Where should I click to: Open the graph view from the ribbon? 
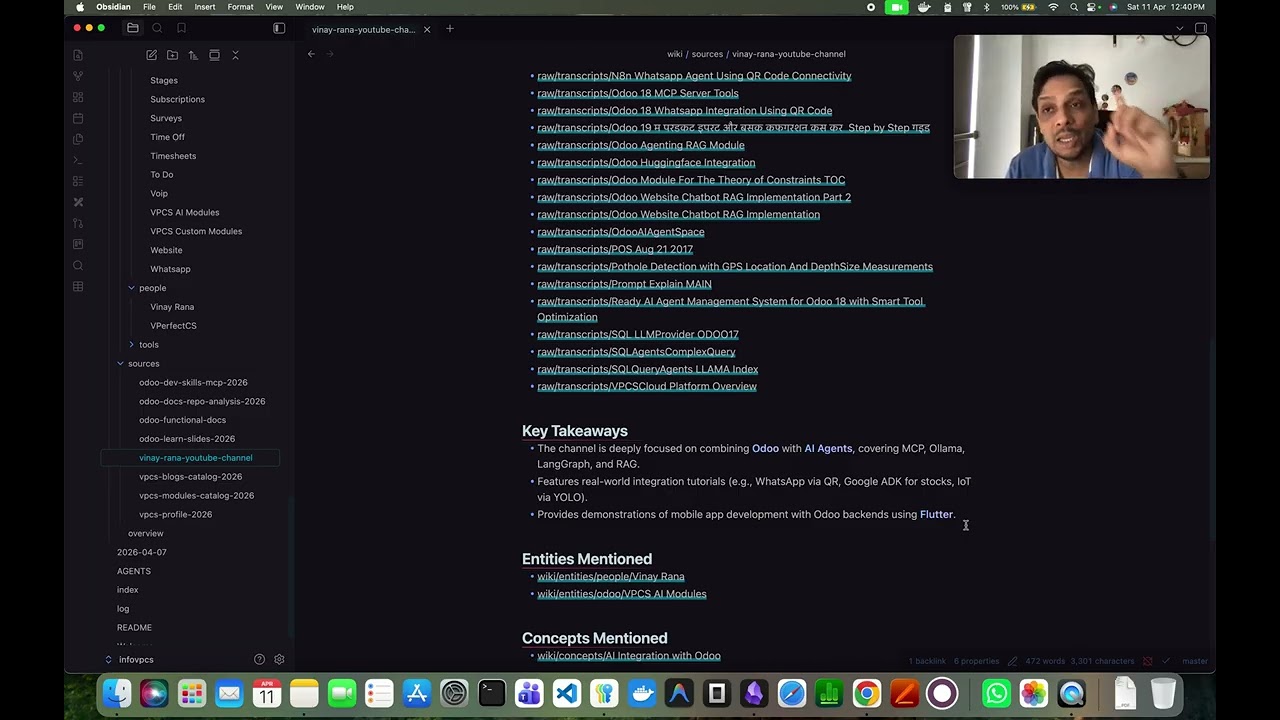tap(78, 76)
